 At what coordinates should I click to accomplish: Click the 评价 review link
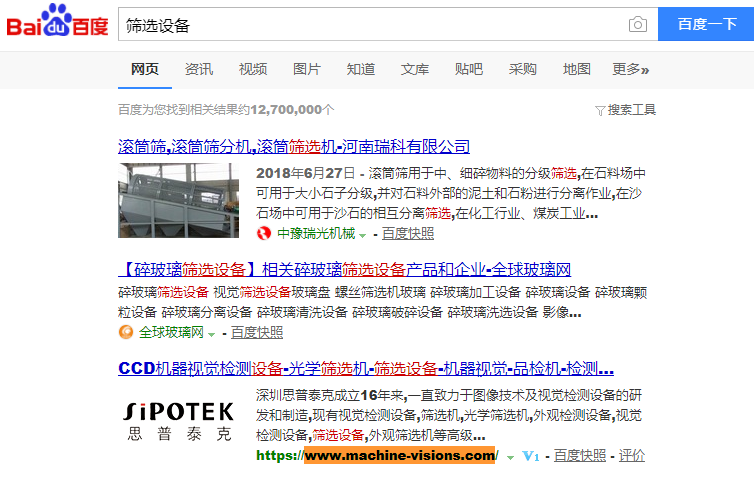632,455
